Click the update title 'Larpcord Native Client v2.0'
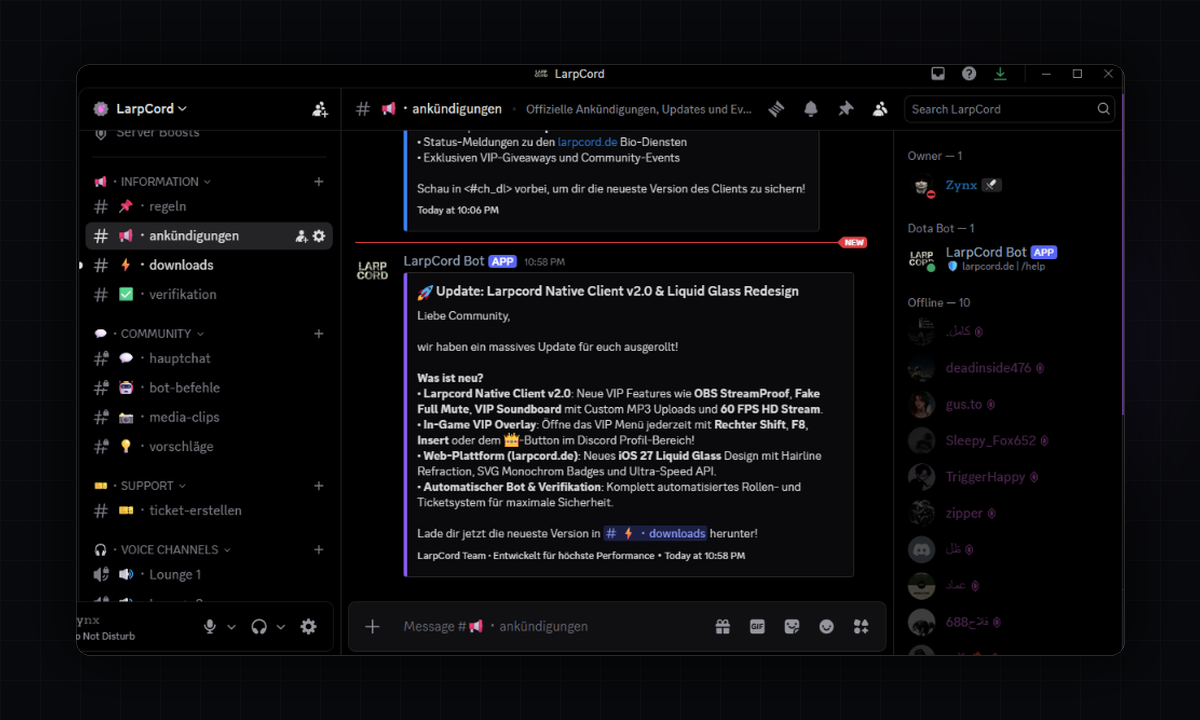 [617, 291]
